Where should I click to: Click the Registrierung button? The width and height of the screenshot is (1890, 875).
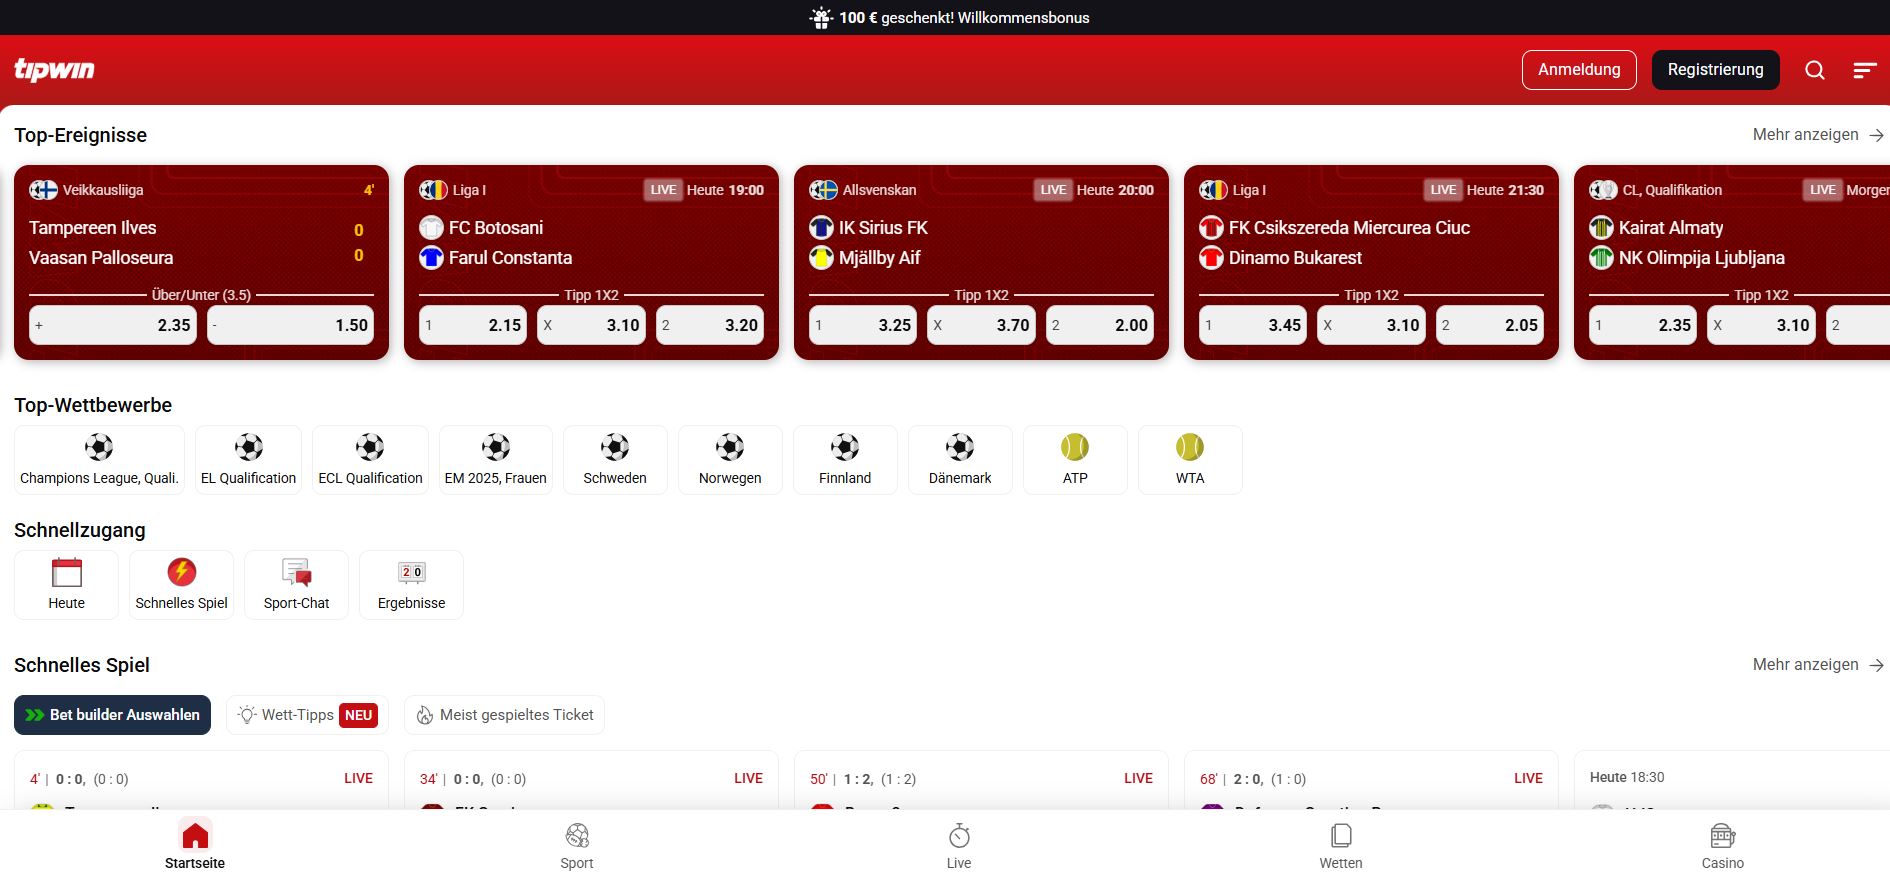[x=1715, y=70]
